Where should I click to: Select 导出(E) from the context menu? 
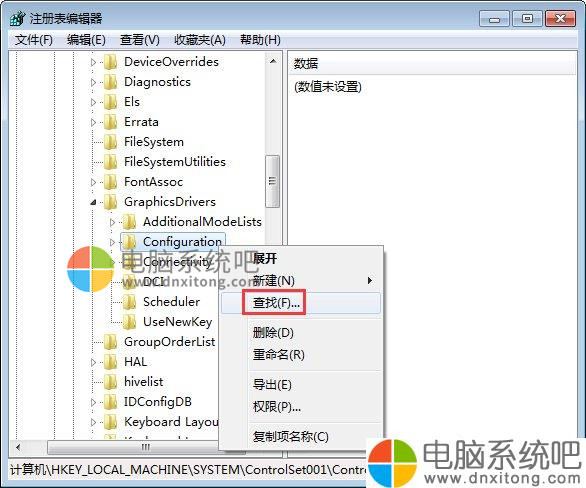pyautogui.click(x=272, y=384)
